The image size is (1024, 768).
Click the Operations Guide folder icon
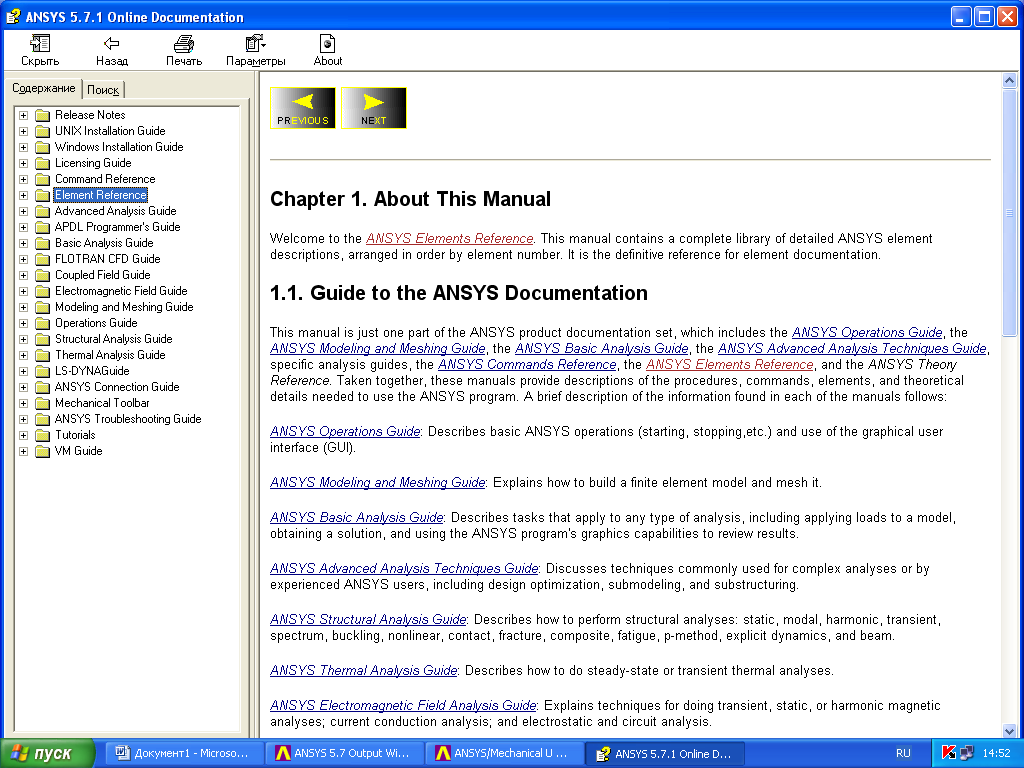[x=42, y=323]
